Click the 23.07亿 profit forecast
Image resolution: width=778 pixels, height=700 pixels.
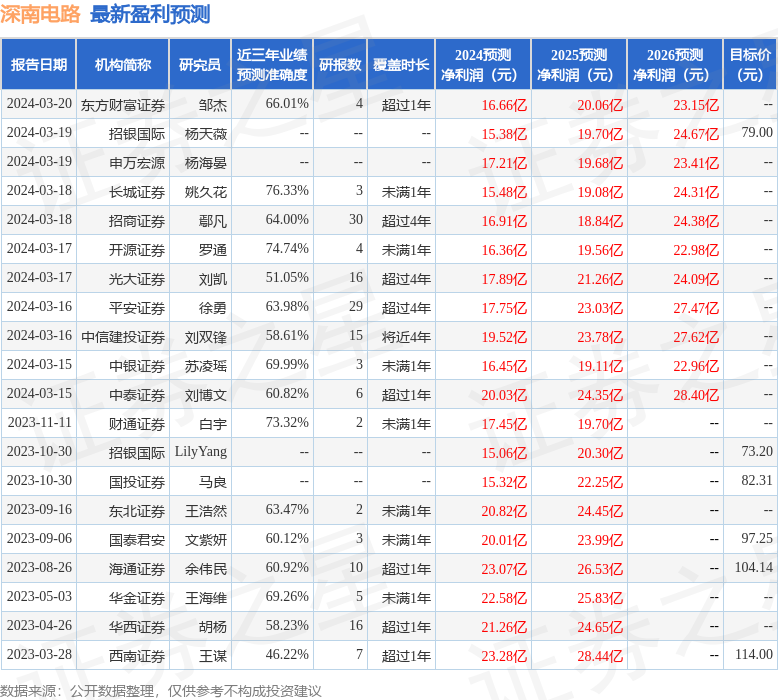pyautogui.click(x=504, y=570)
